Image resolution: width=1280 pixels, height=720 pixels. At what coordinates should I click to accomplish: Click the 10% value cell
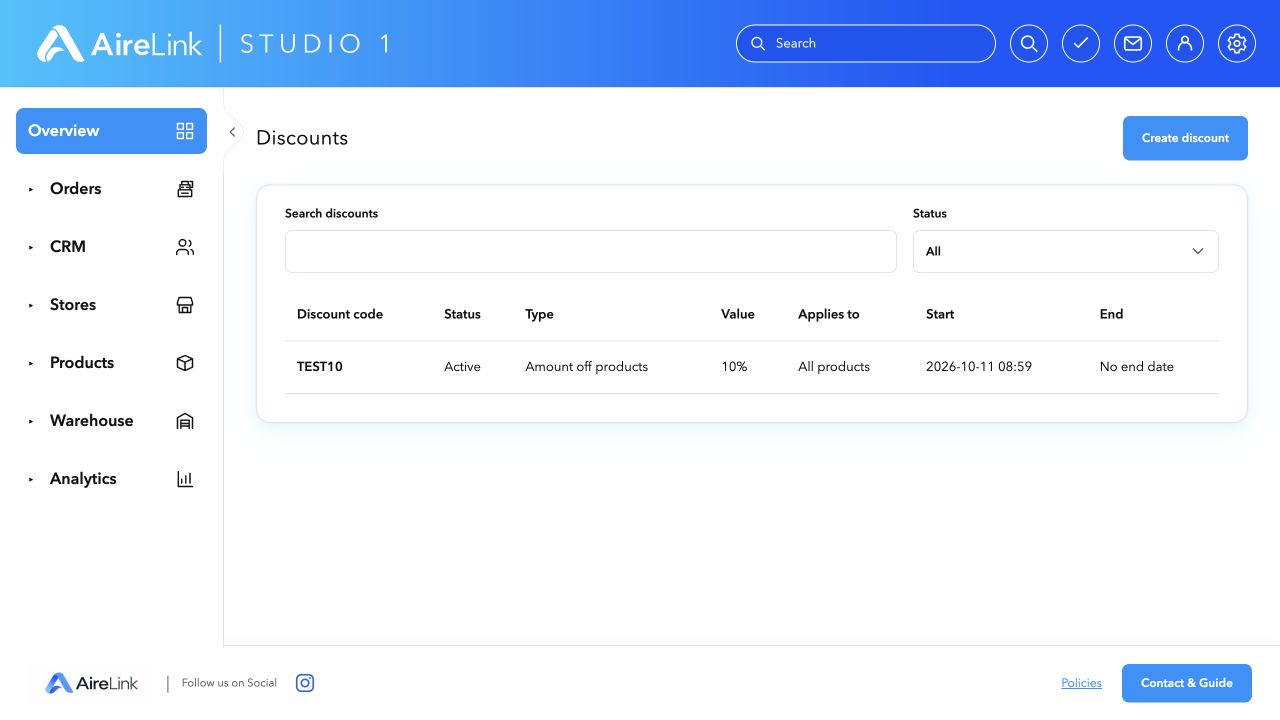734,367
